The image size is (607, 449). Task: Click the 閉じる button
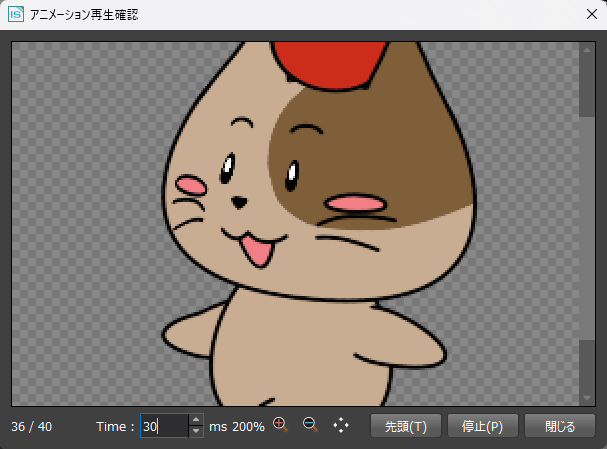pyautogui.click(x=560, y=426)
